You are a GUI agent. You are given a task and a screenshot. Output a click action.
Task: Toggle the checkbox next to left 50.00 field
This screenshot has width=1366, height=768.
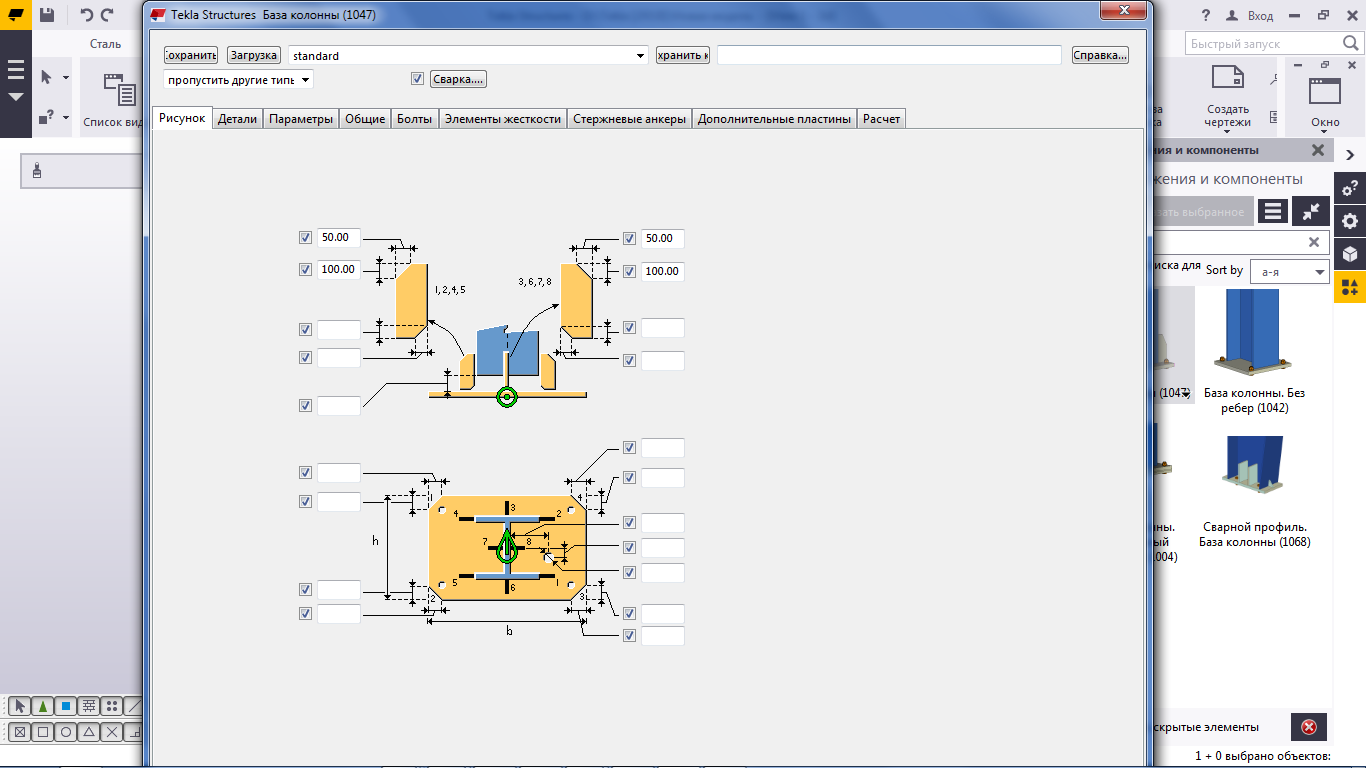coord(306,238)
